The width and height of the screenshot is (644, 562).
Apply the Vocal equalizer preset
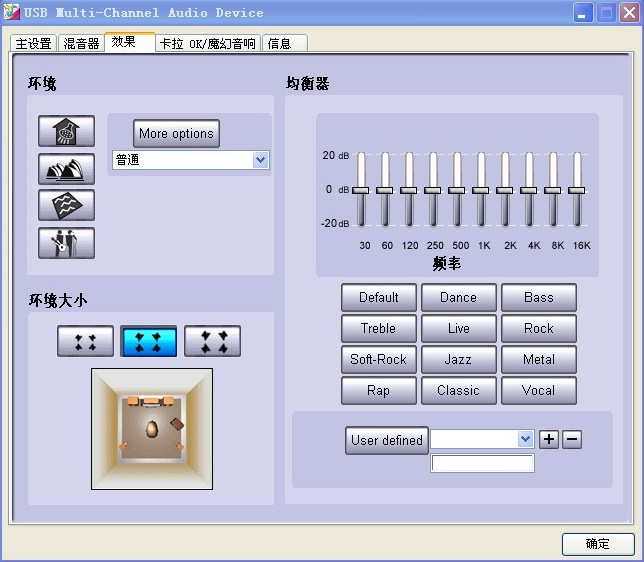pos(539,390)
